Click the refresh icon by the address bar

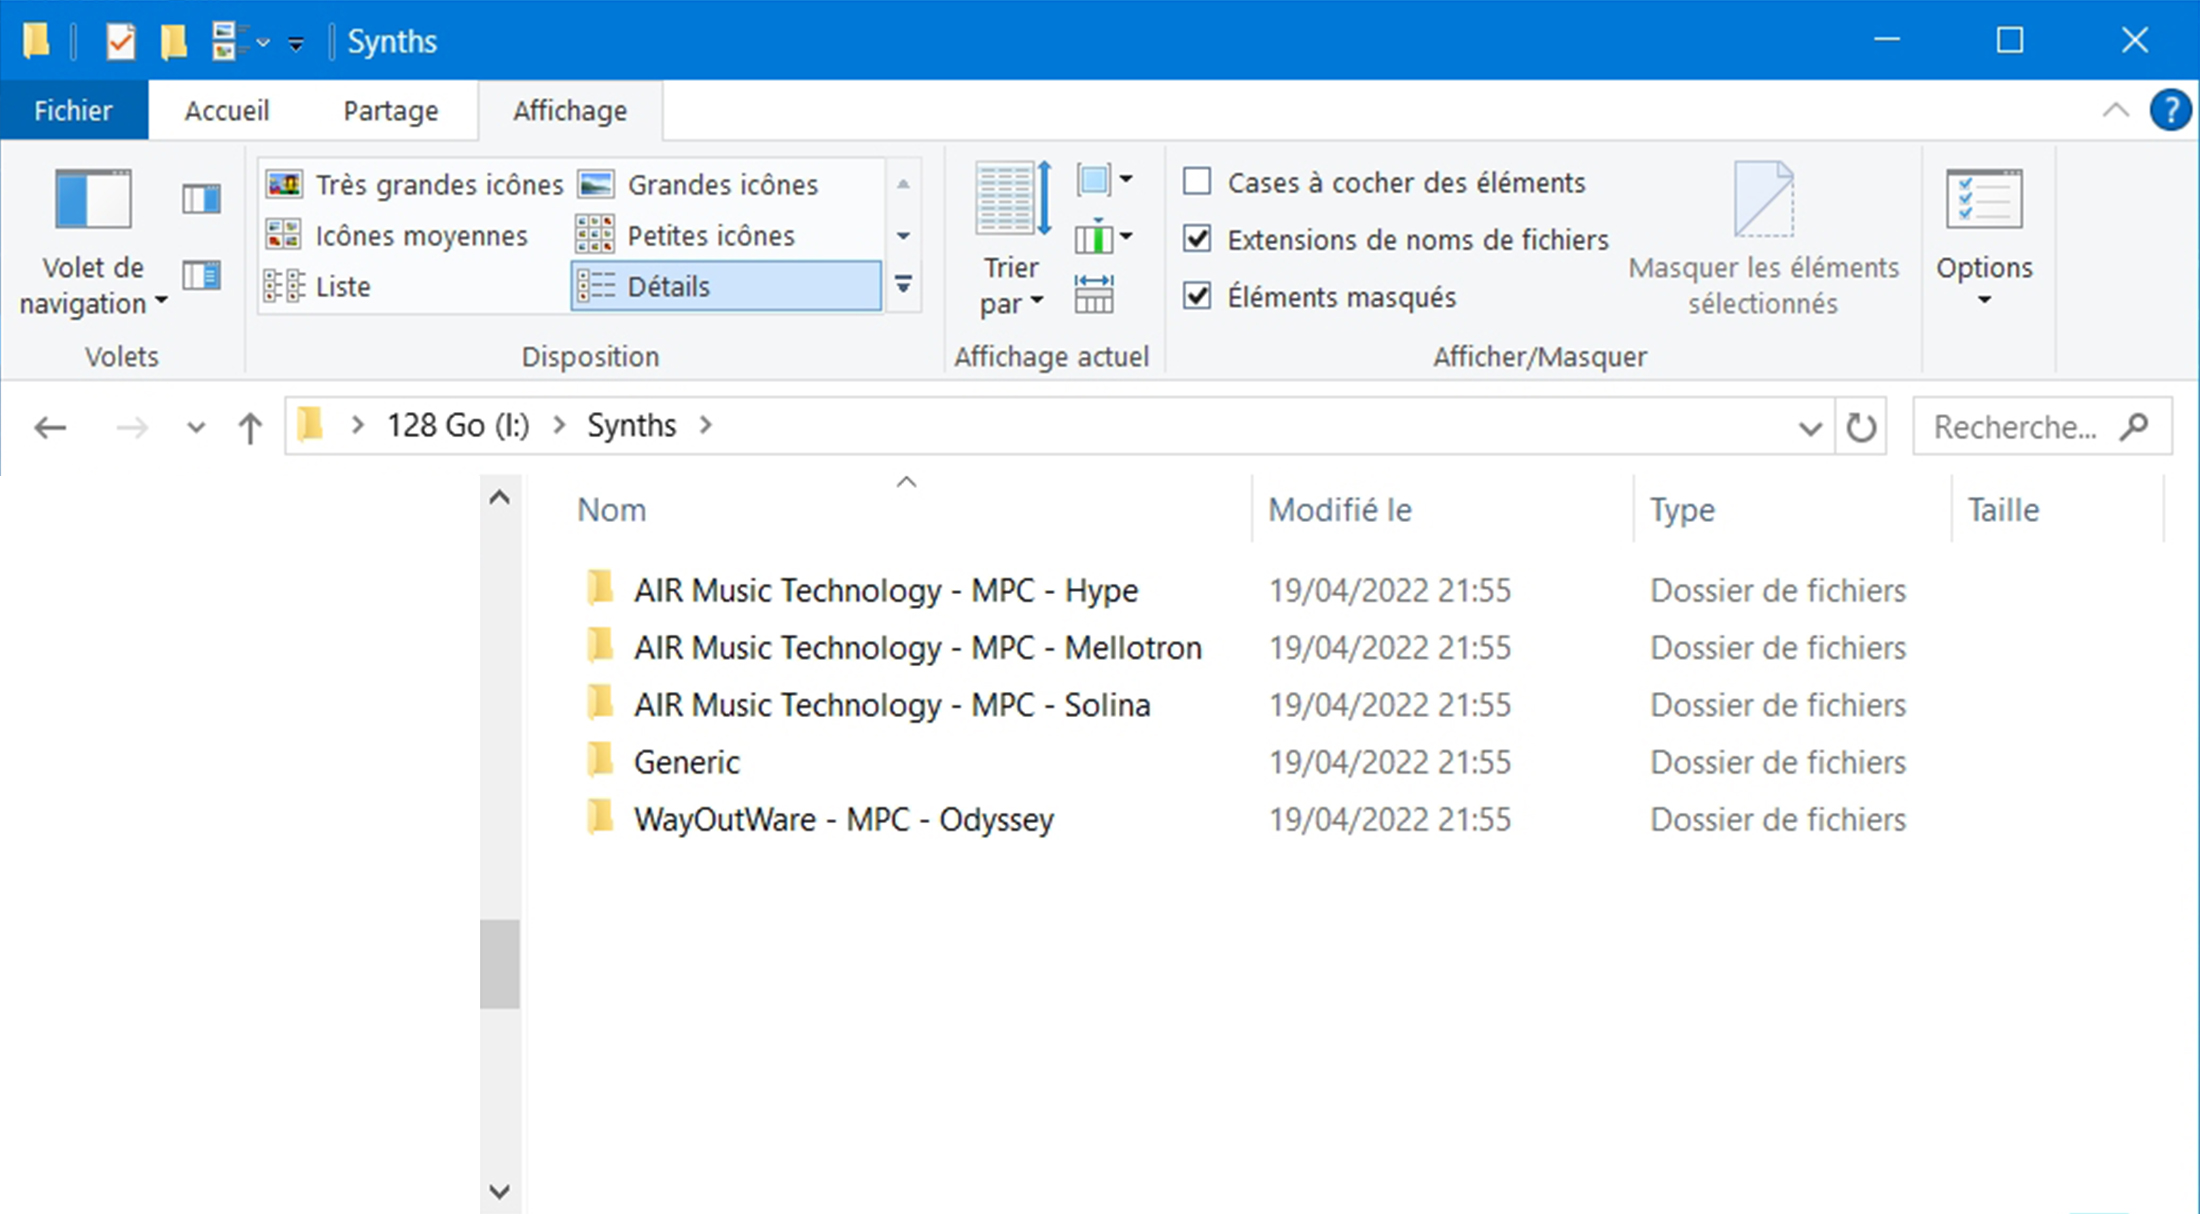tap(1860, 427)
